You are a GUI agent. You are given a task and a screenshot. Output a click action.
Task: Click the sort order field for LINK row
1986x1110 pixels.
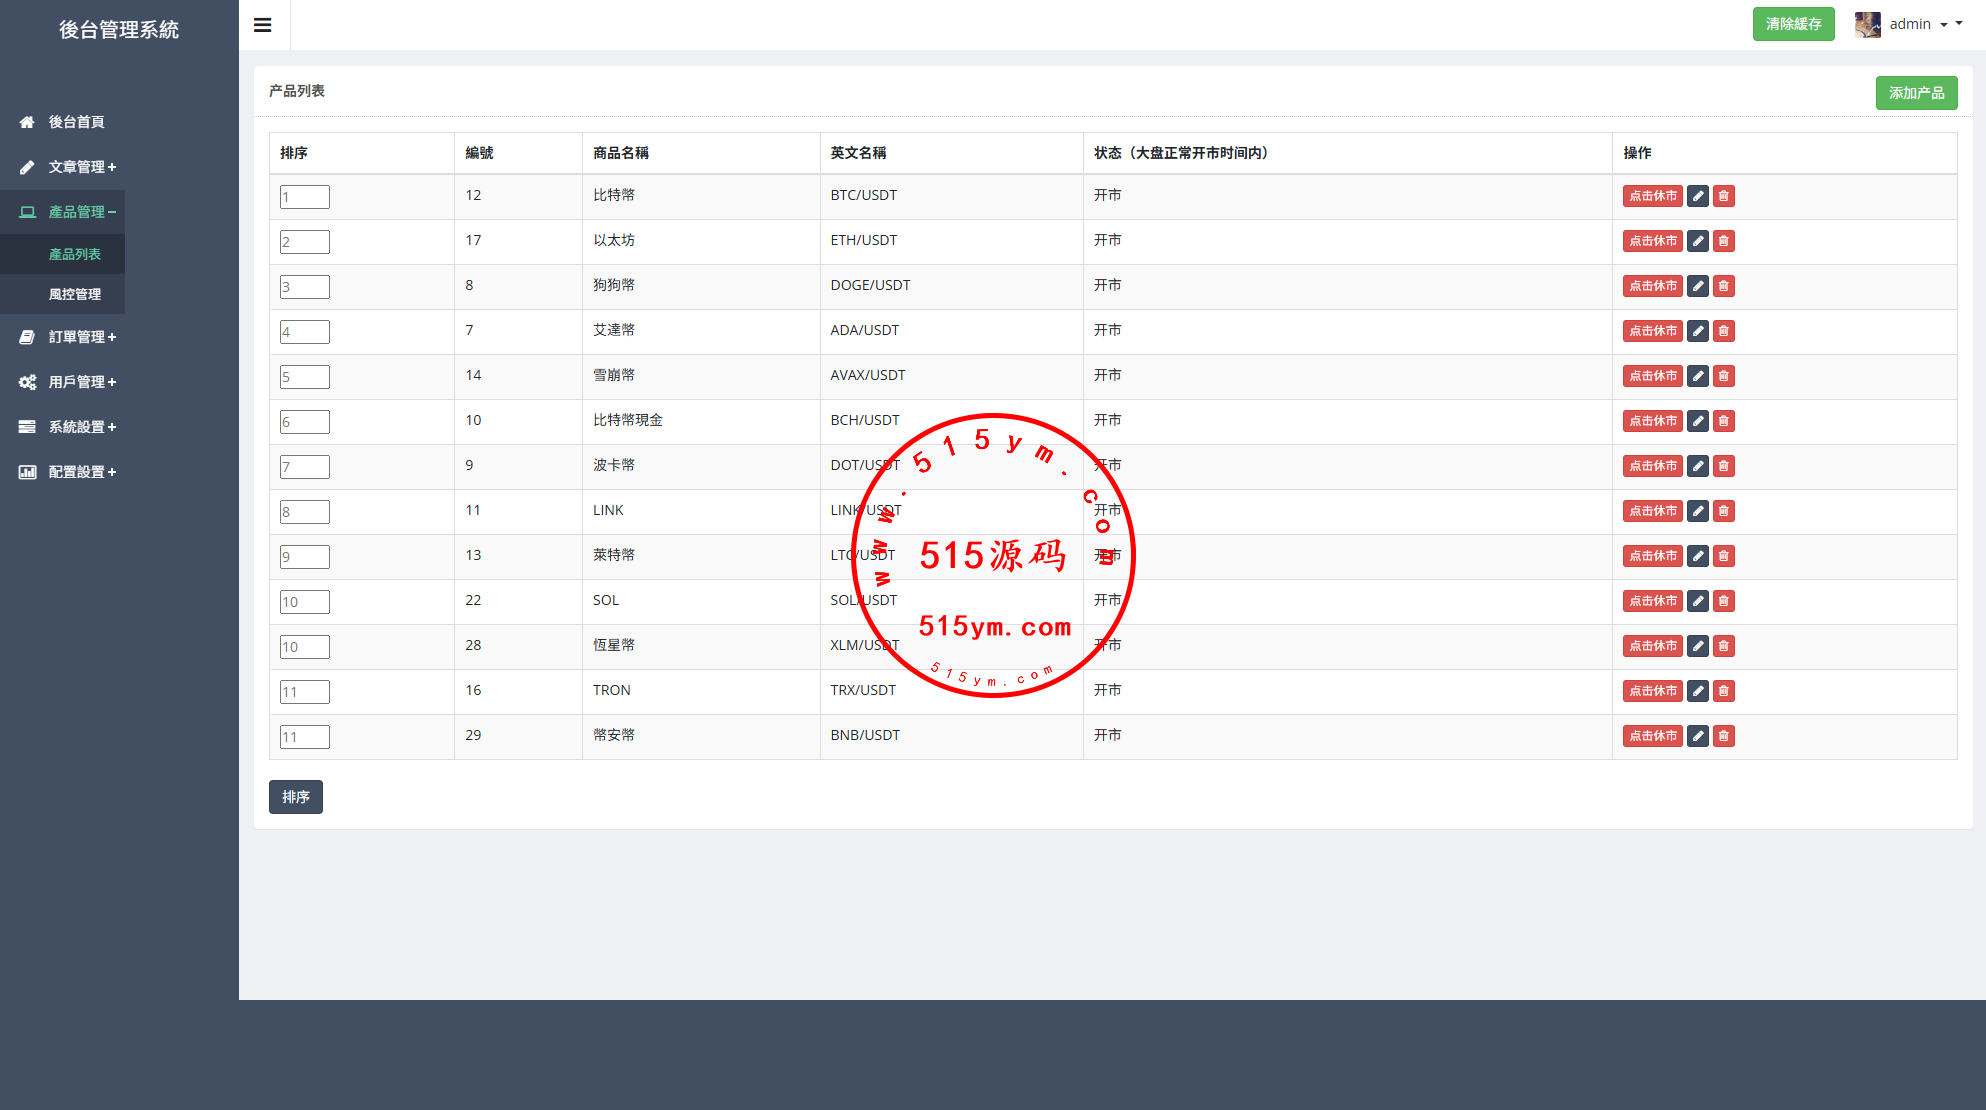[x=304, y=512]
